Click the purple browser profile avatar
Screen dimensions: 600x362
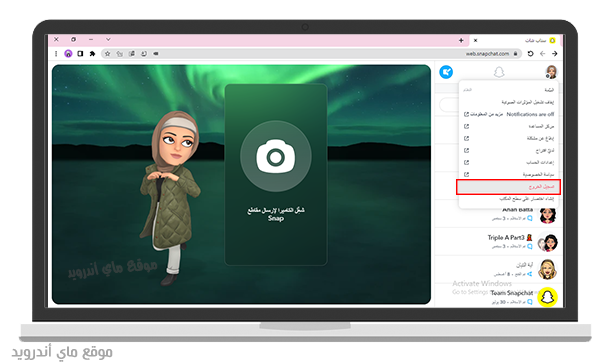tap(68, 54)
